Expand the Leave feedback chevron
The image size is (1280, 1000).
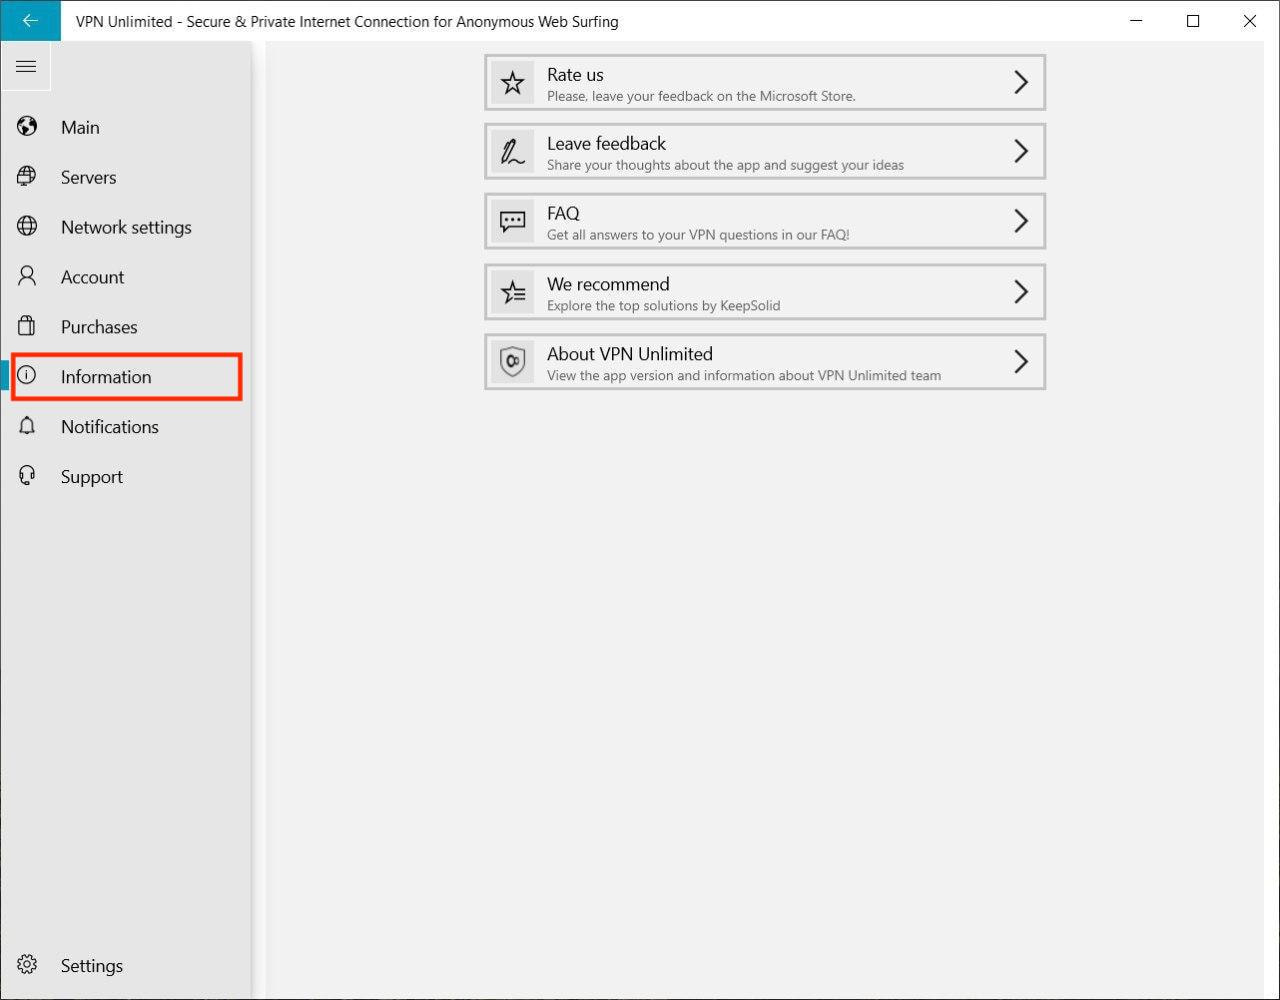1021,151
